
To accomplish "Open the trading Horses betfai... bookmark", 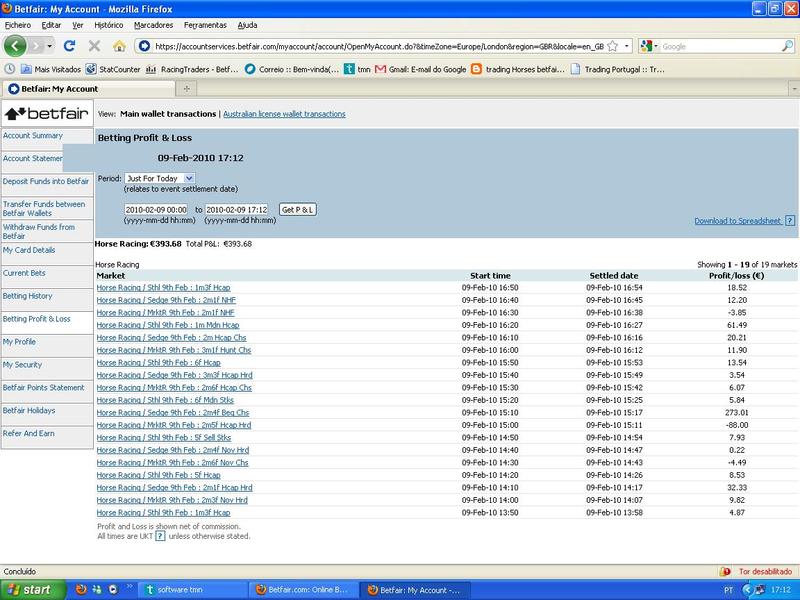I will pyautogui.click(x=518, y=69).
